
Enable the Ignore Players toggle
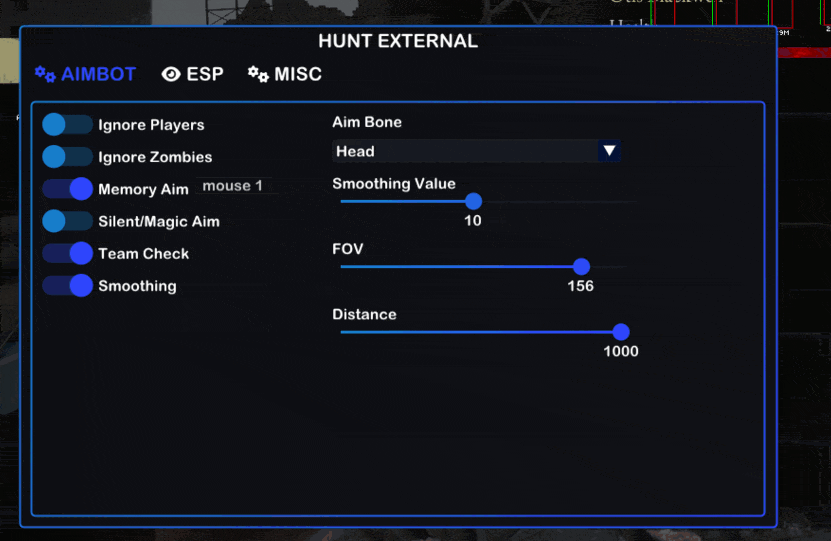point(67,125)
